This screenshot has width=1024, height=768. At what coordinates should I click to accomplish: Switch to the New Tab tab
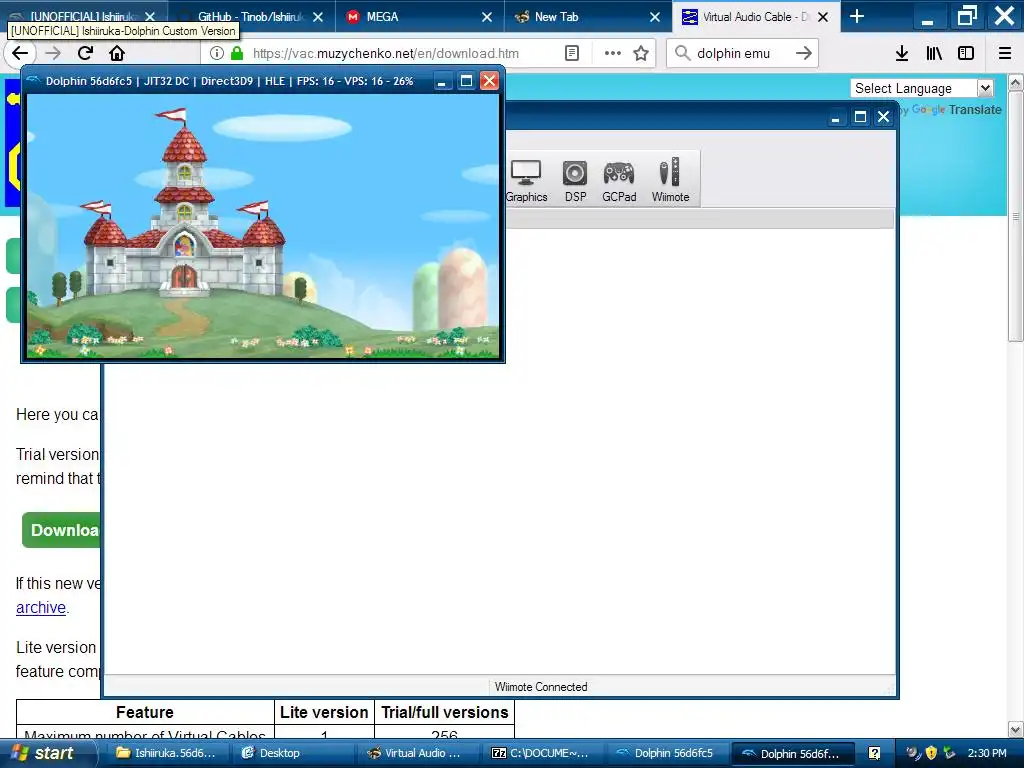click(588, 17)
